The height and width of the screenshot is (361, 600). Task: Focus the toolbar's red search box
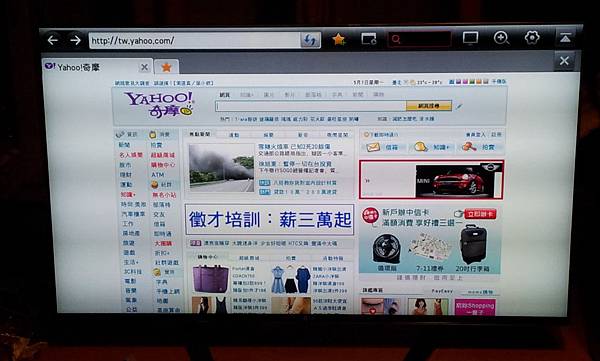tap(420, 39)
